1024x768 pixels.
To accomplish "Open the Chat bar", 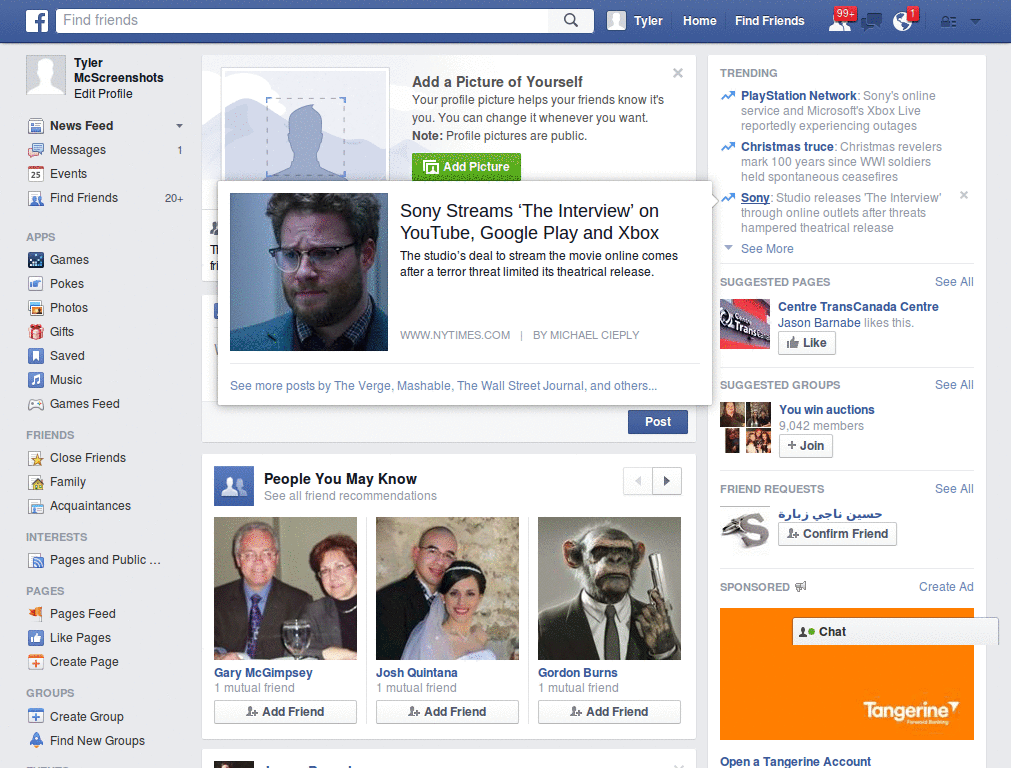I will [x=895, y=632].
